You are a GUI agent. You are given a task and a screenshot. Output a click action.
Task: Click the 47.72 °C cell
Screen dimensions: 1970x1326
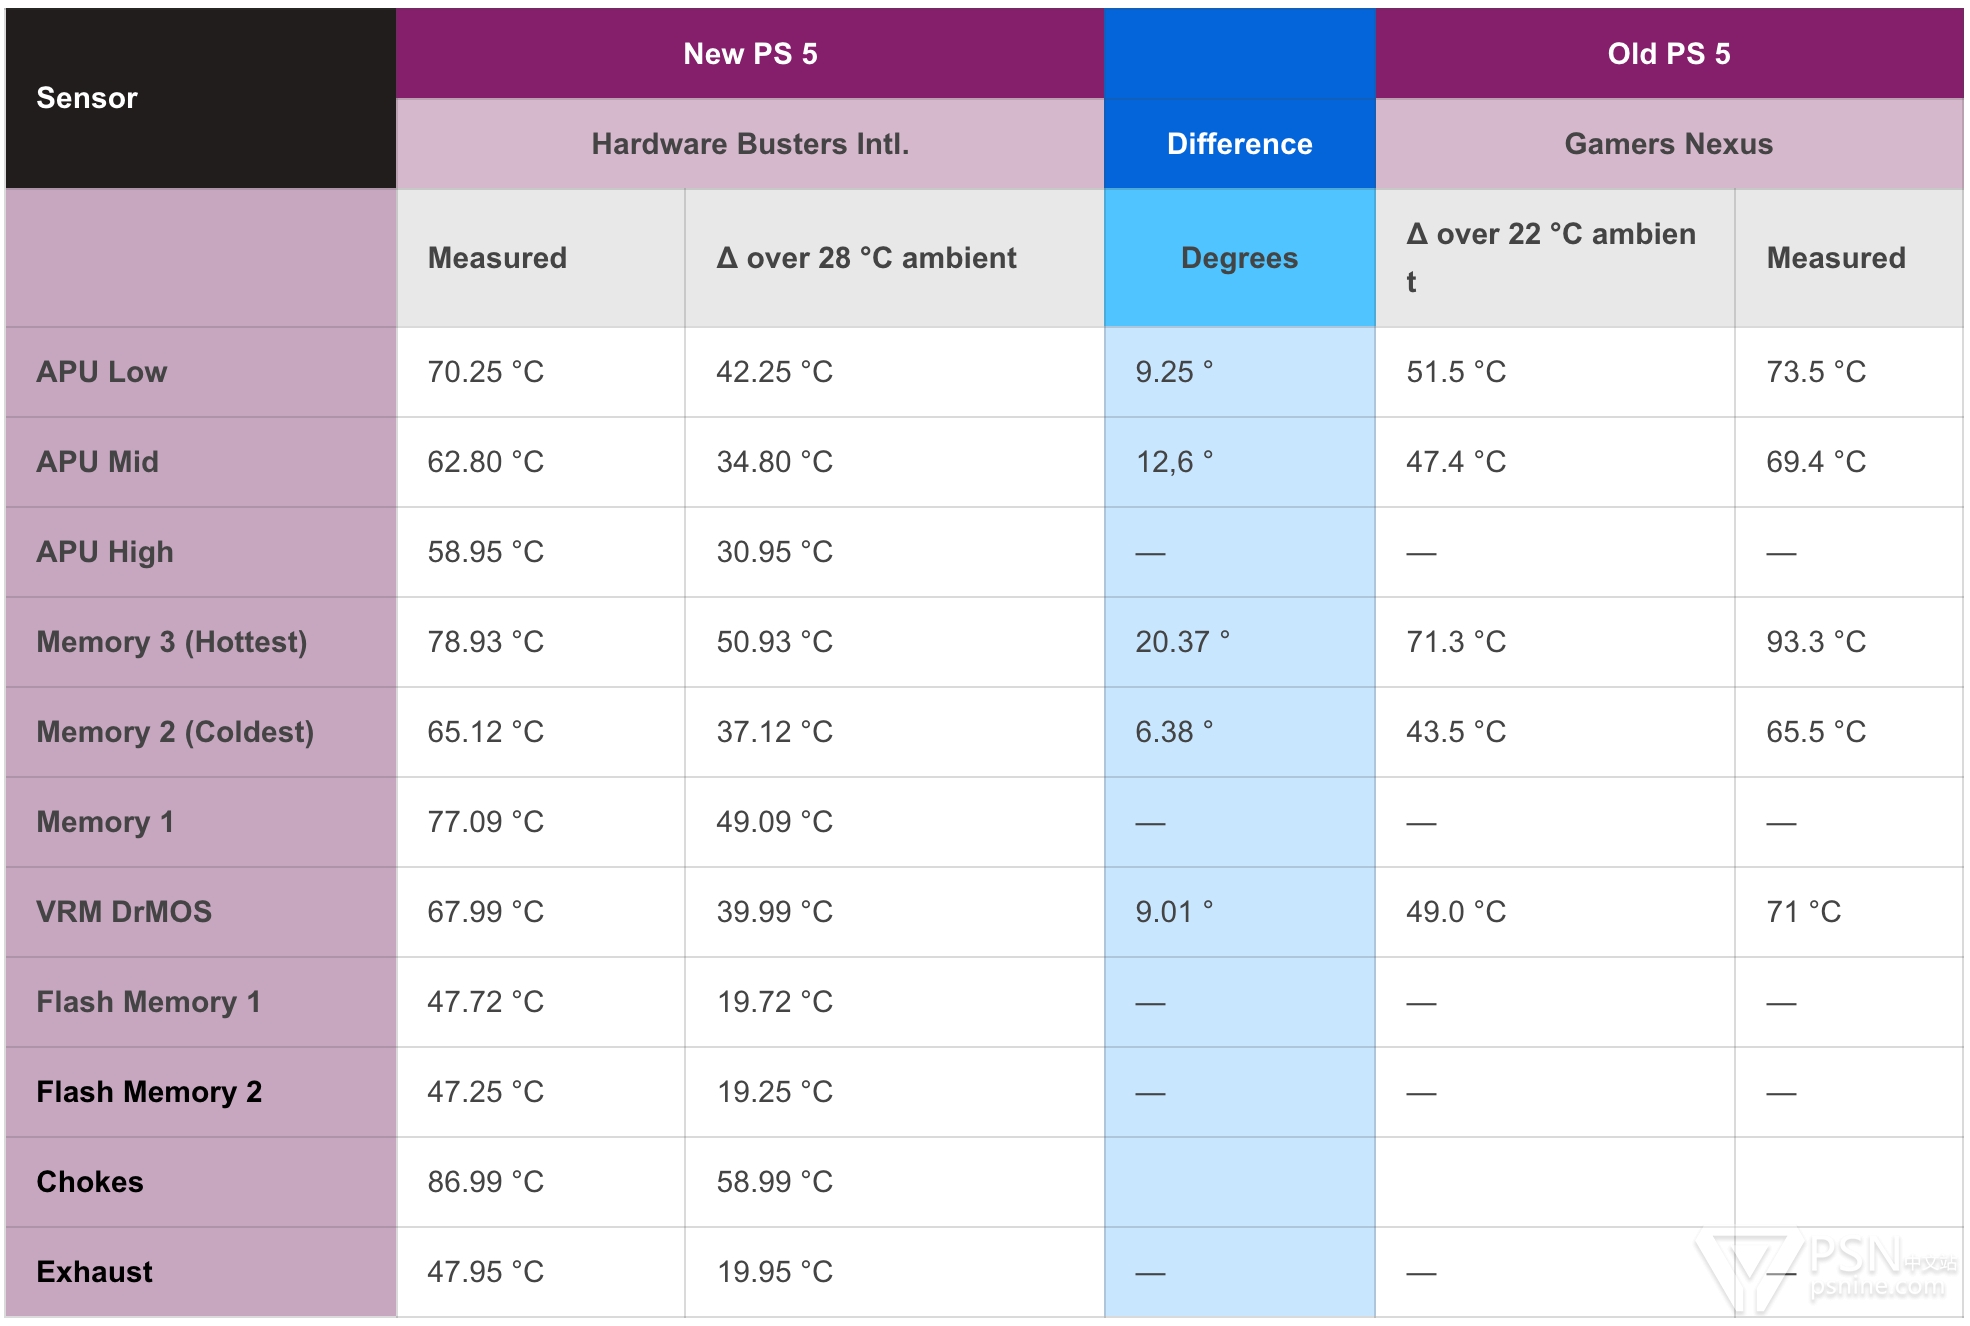[x=541, y=1002]
